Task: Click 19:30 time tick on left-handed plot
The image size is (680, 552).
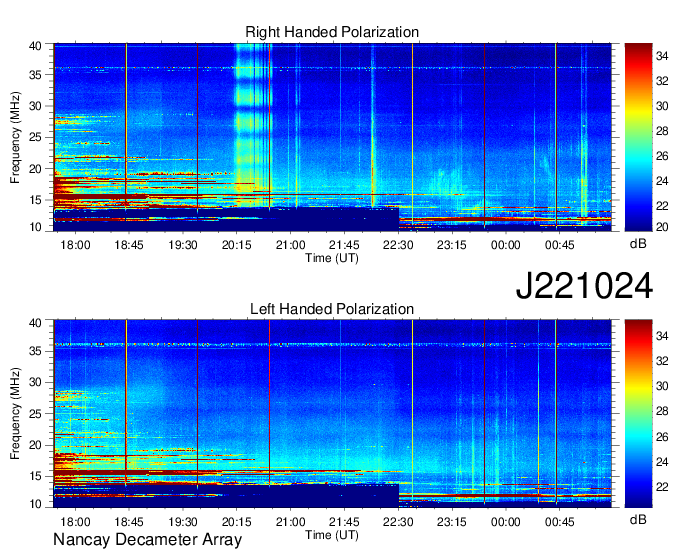Action: click(x=183, y=522)
